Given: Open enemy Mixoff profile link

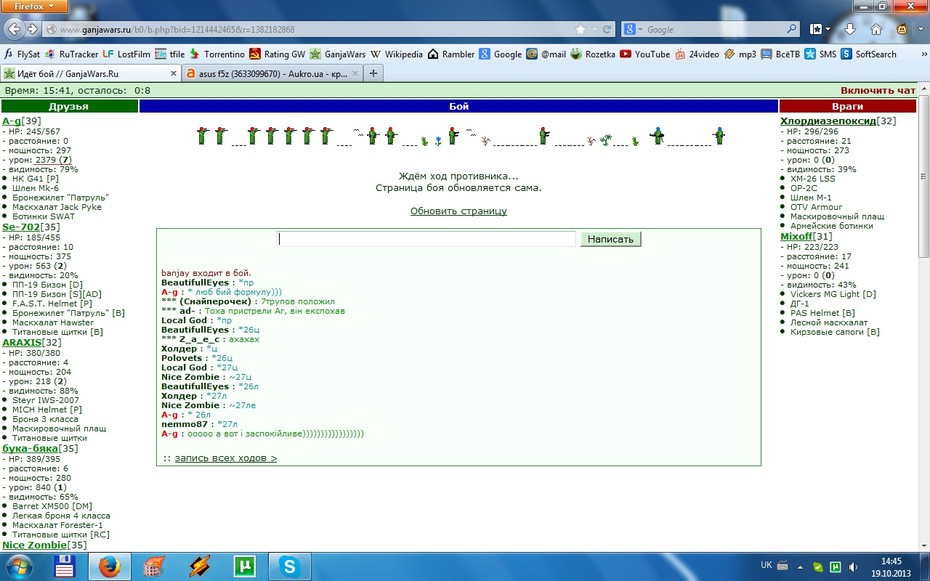Looking at the screenshot, I should click(796, 237).
